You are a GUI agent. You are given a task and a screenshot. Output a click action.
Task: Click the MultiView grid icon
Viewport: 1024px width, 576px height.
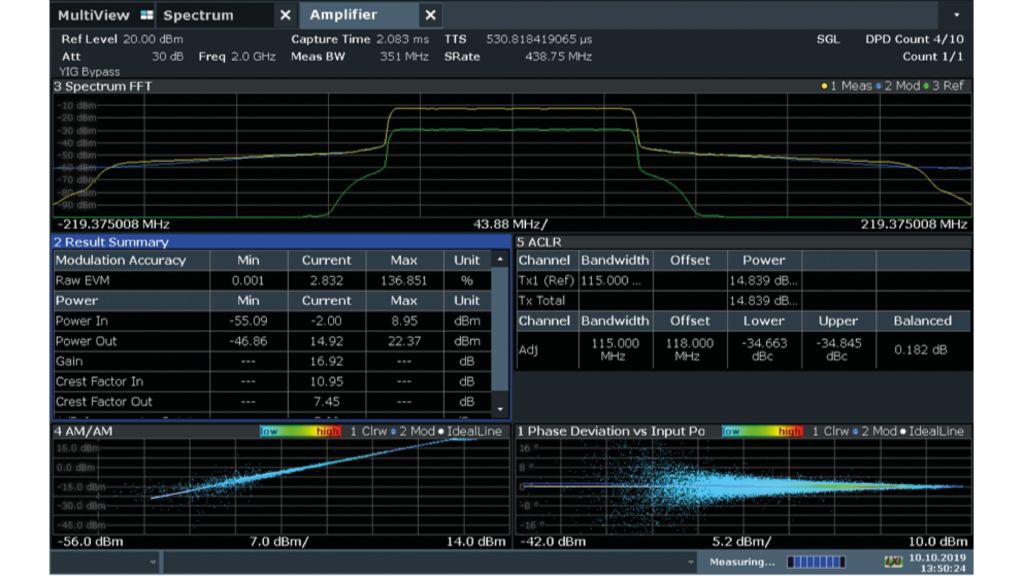pos(147,15)
